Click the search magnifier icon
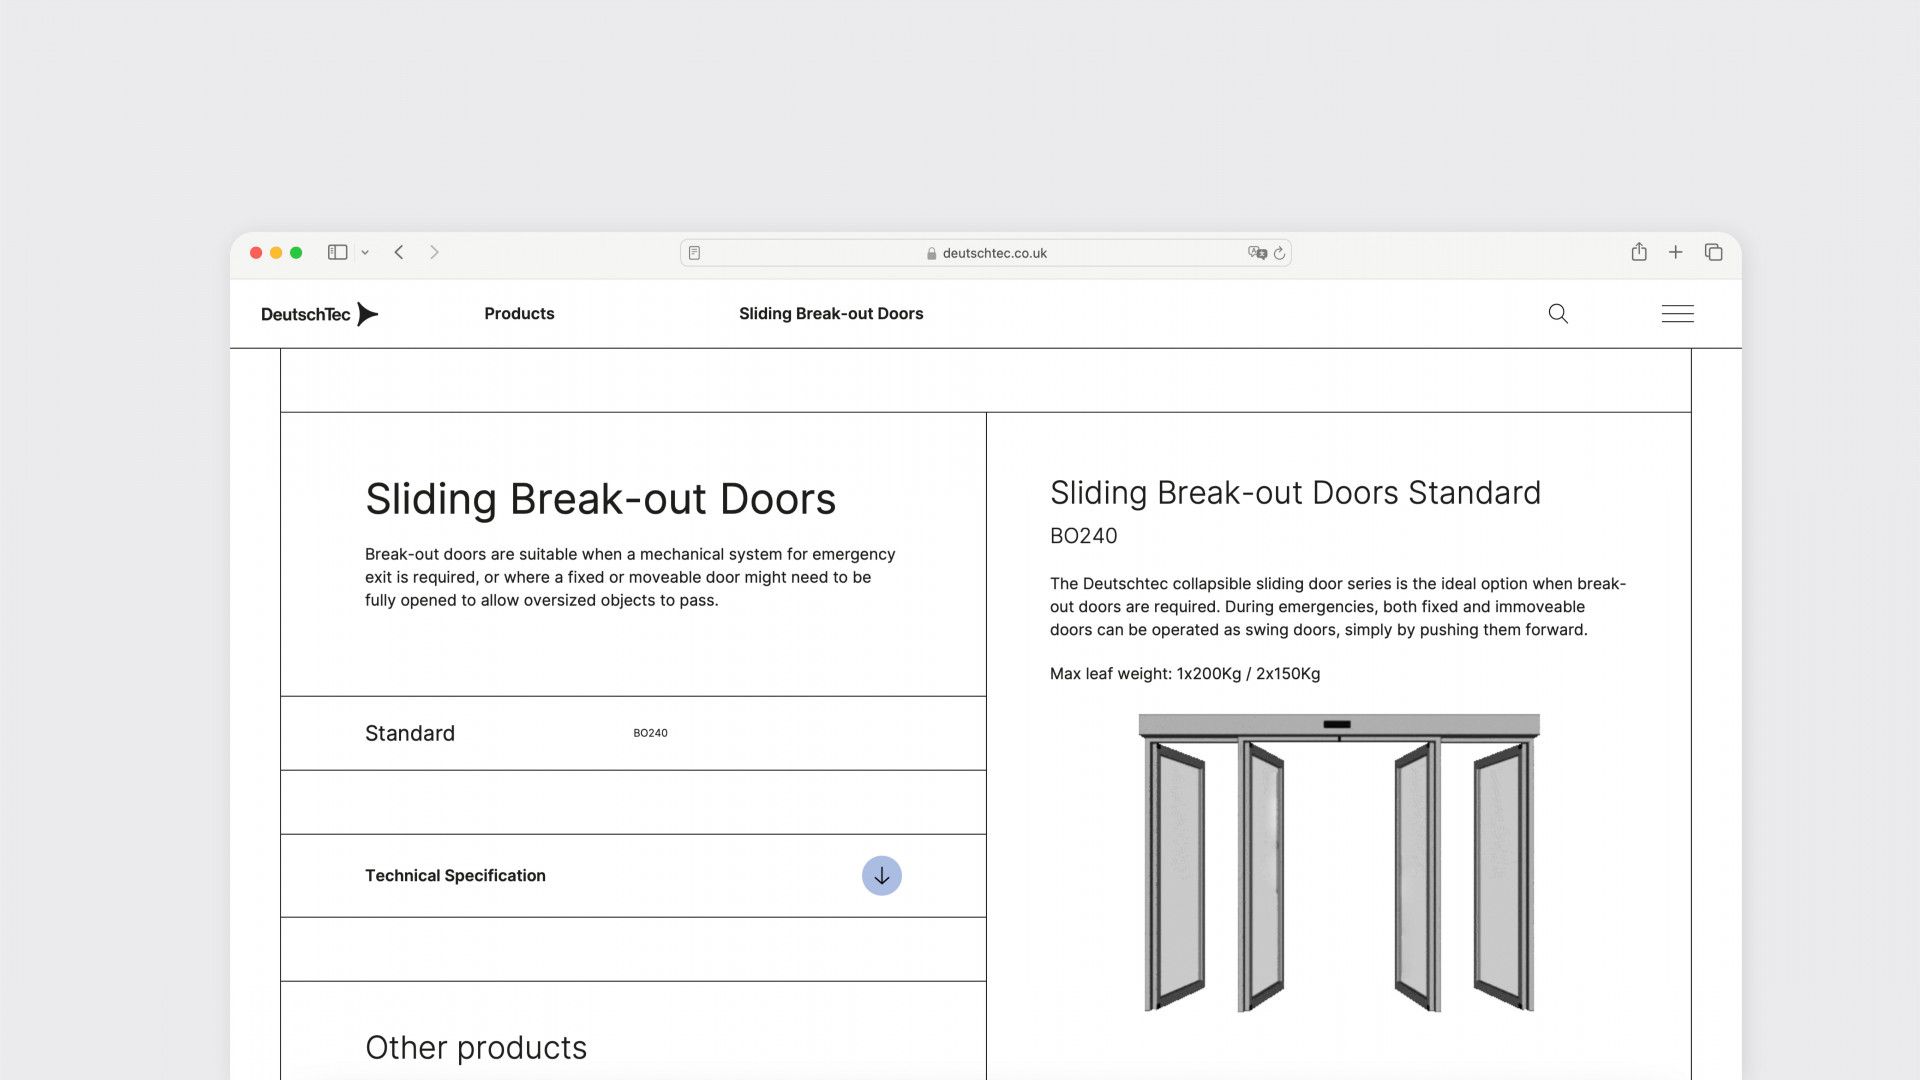Image resolution: width=1920 pixels, height=1080 pixels. [x=1558, y=314]
